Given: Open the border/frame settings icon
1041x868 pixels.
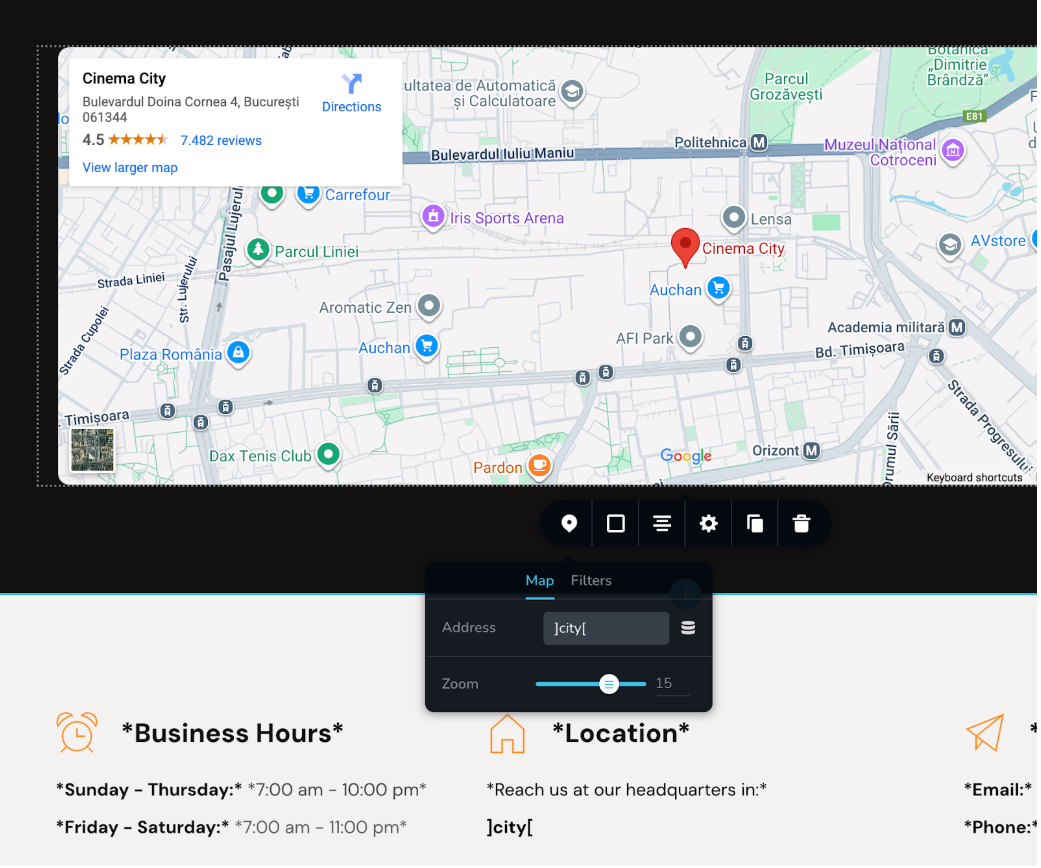Looking at the screenshot, I should point(616,524).
